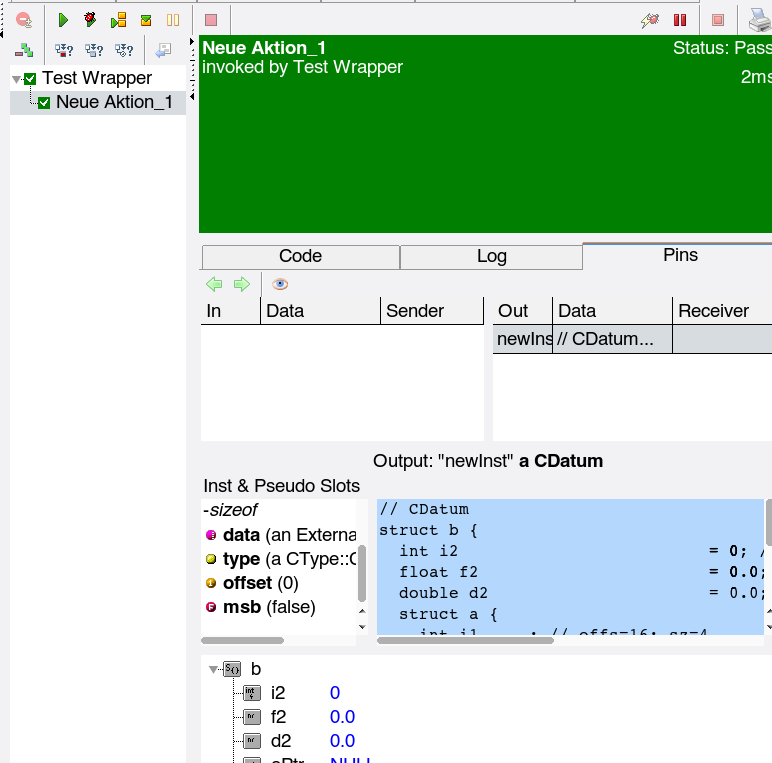Switch to the Log tab
This screenshot has height=763, width=772.
tap(491, 257)
